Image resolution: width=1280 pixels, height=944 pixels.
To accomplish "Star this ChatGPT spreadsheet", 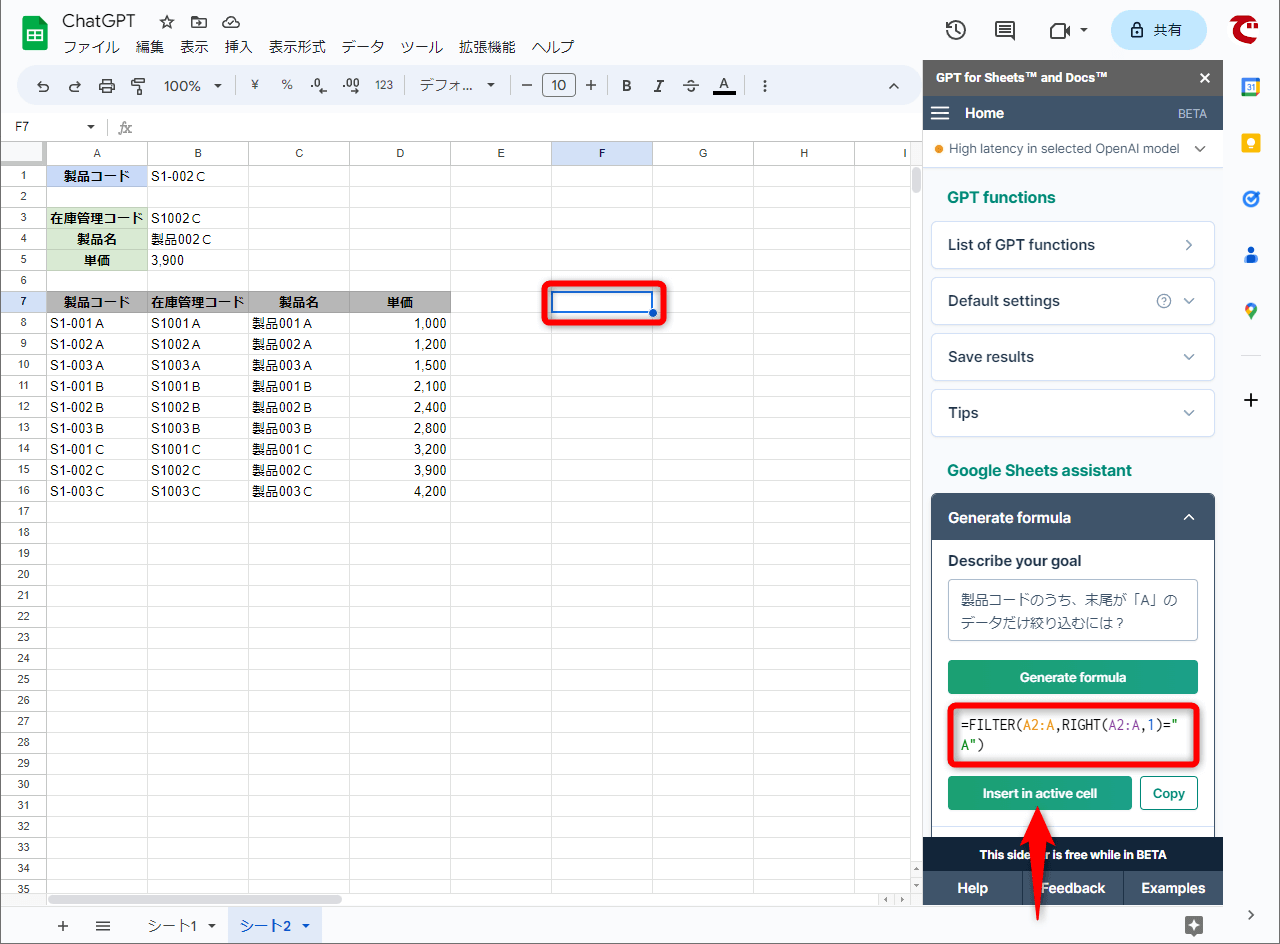I will tap(167, 22).
